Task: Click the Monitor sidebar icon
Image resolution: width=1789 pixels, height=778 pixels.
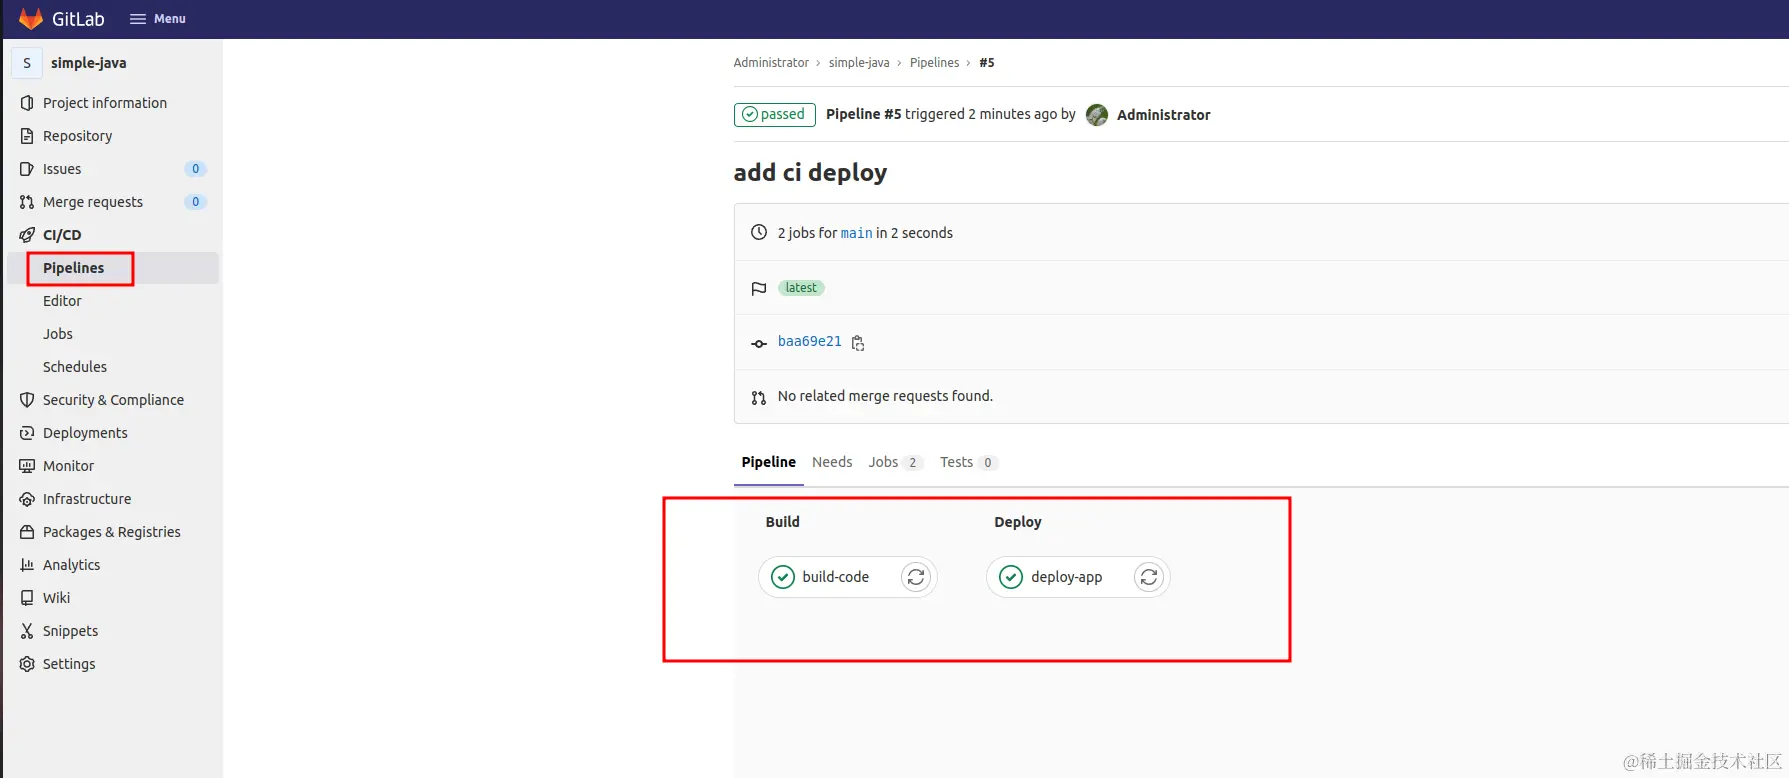Action: 27,466
